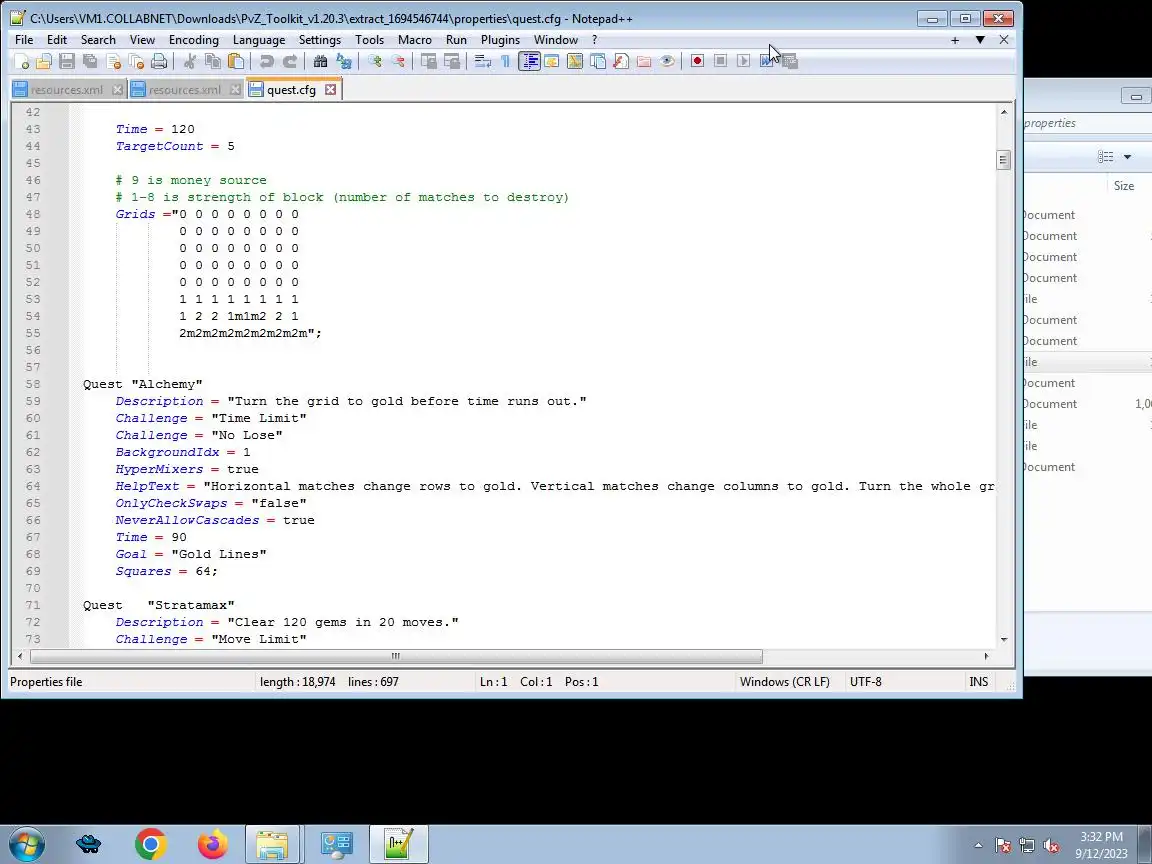The image size is (1152, 864).
Task: Click the Cut scissors icon
Action: click(x=190, y=61)
